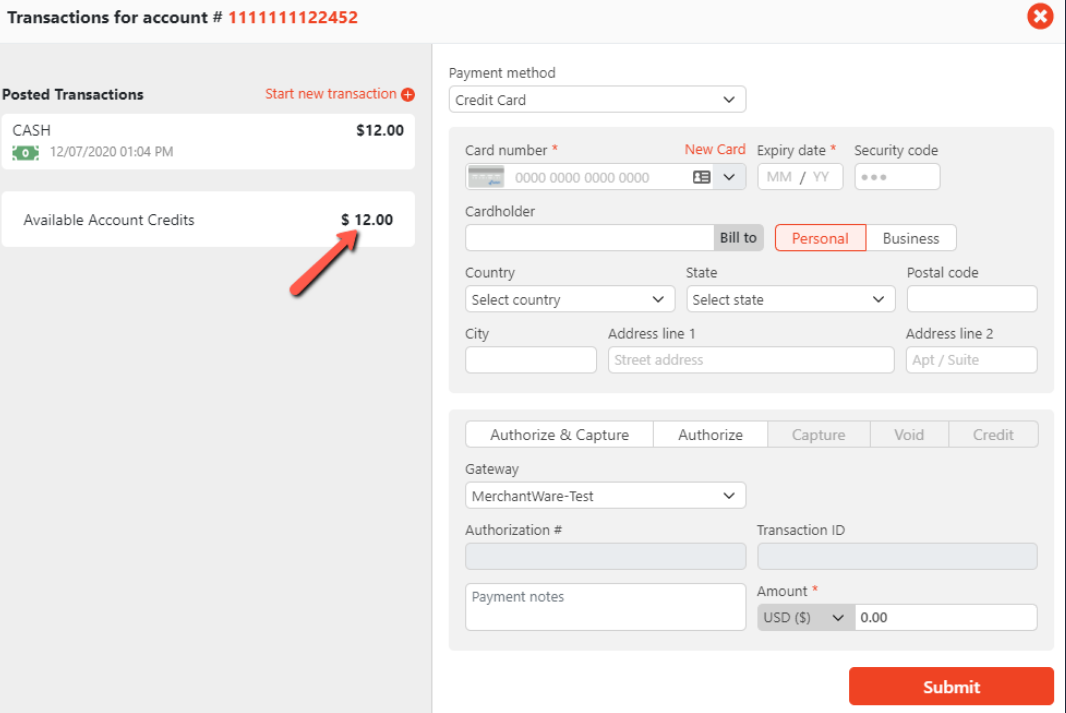The image size is (1066, 713).
Task: Expand the Select state dropdown
Action: click(x=790, y=299)
